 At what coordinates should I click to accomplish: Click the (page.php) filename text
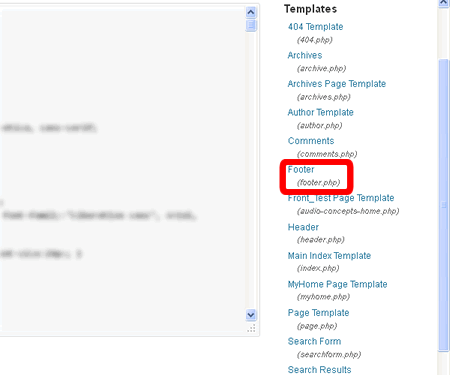tap(317, 326)
